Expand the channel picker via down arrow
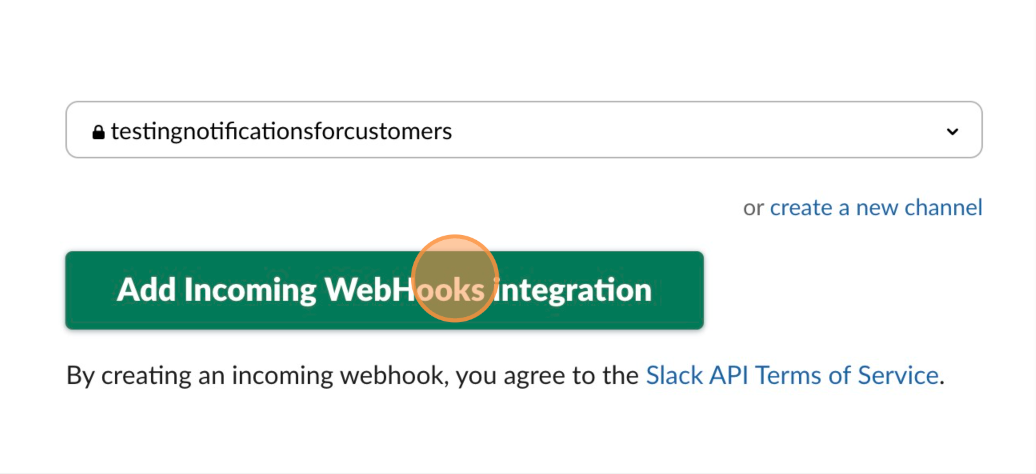The height and width of the screenshot is (474, 1036). (952, 131)
